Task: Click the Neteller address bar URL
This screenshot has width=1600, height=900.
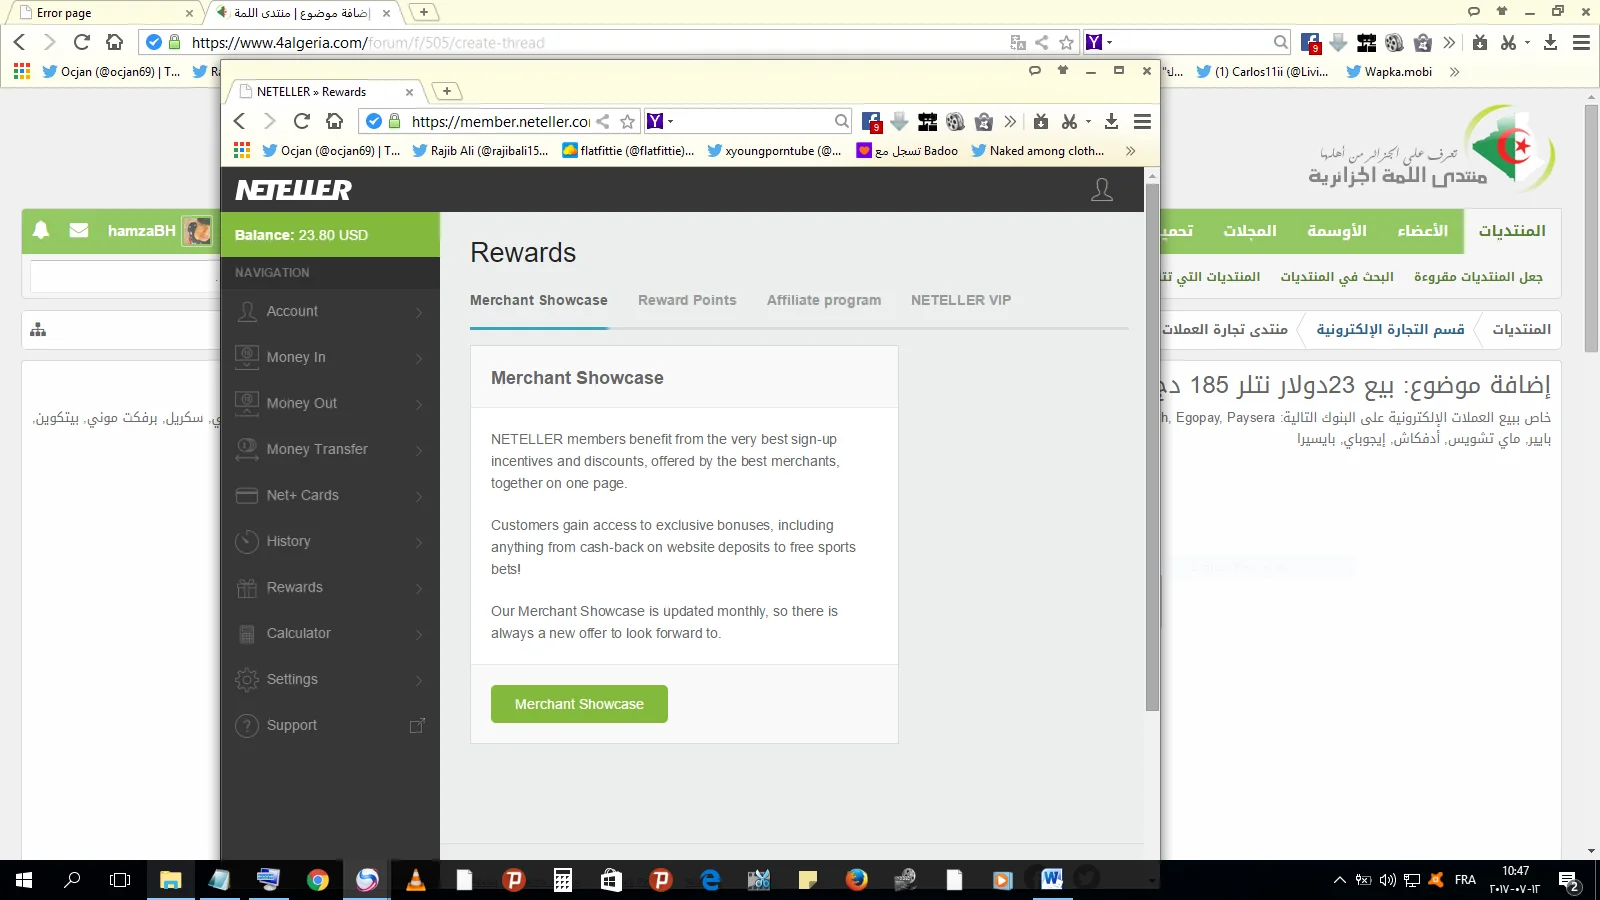Action: coord(500,122)
